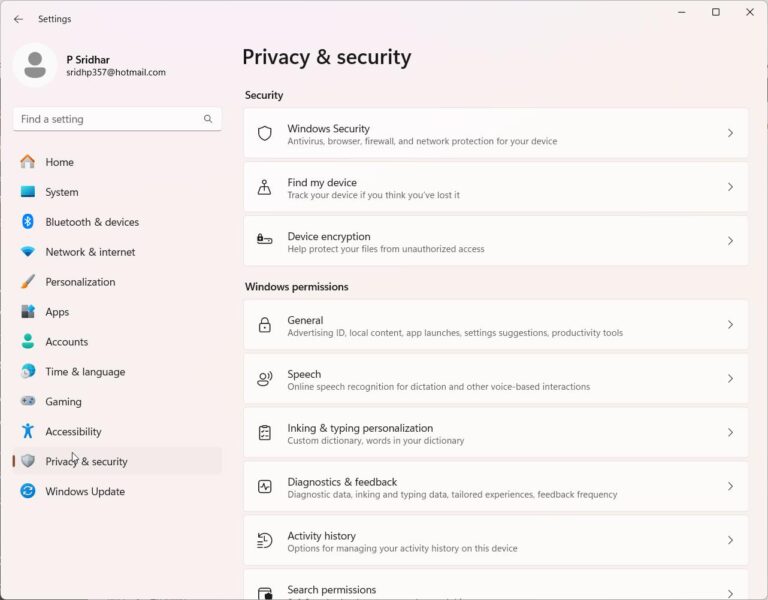The height and width of the screenshot is (600, 768).
Task: Click the Gaming label in sidebar
Action: click(64, 402)
